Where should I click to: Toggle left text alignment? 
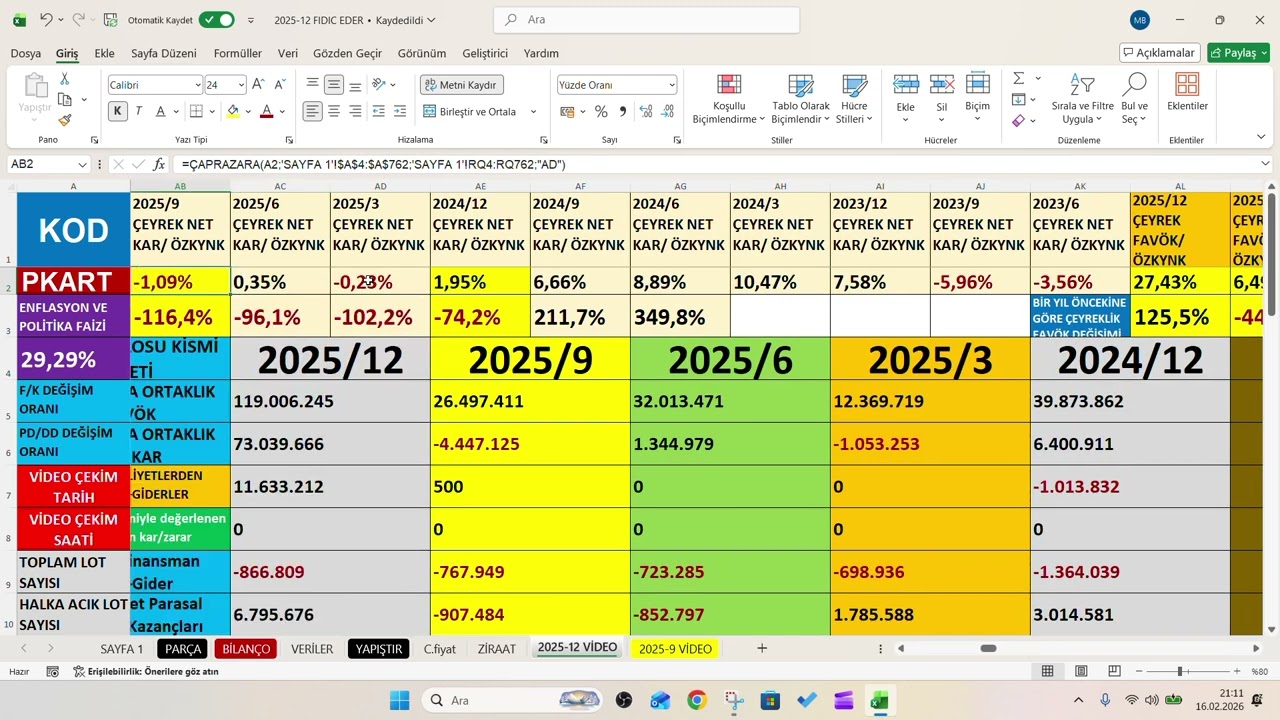click(313, 111)
